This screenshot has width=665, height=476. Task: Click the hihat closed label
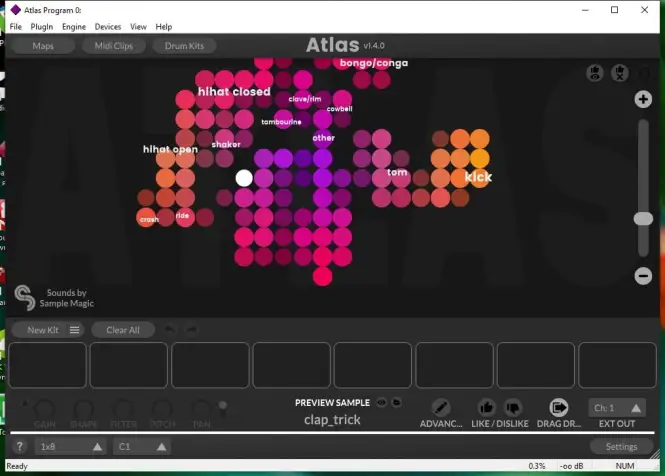[234, 92]
